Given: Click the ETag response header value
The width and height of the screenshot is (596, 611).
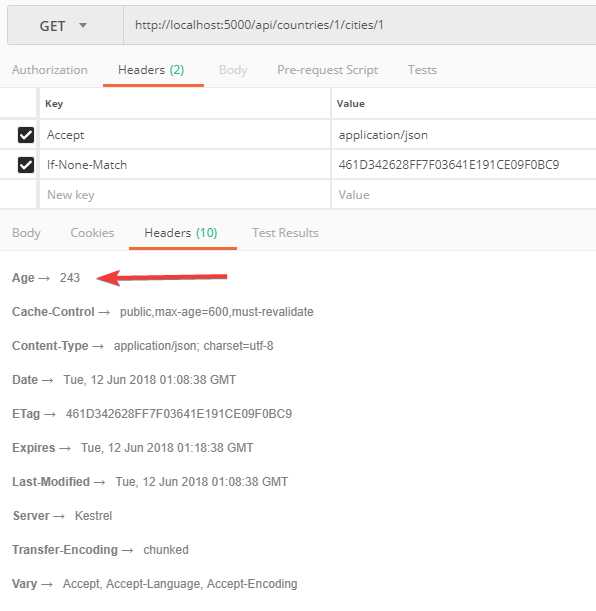Looking at the screenshot, I should pos(179,414).
